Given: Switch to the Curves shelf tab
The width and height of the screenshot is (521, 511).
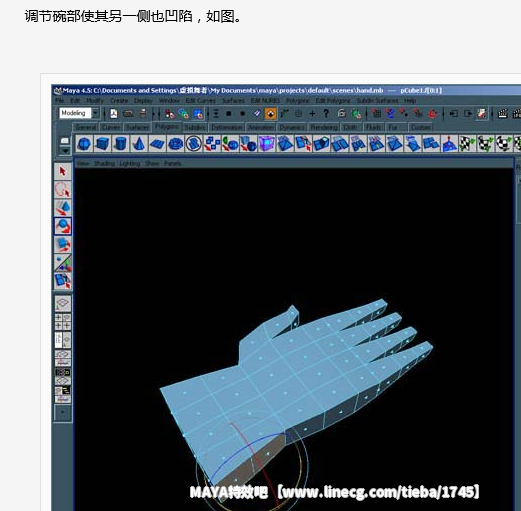Looking at the screenshot, I should coord(111,127).
